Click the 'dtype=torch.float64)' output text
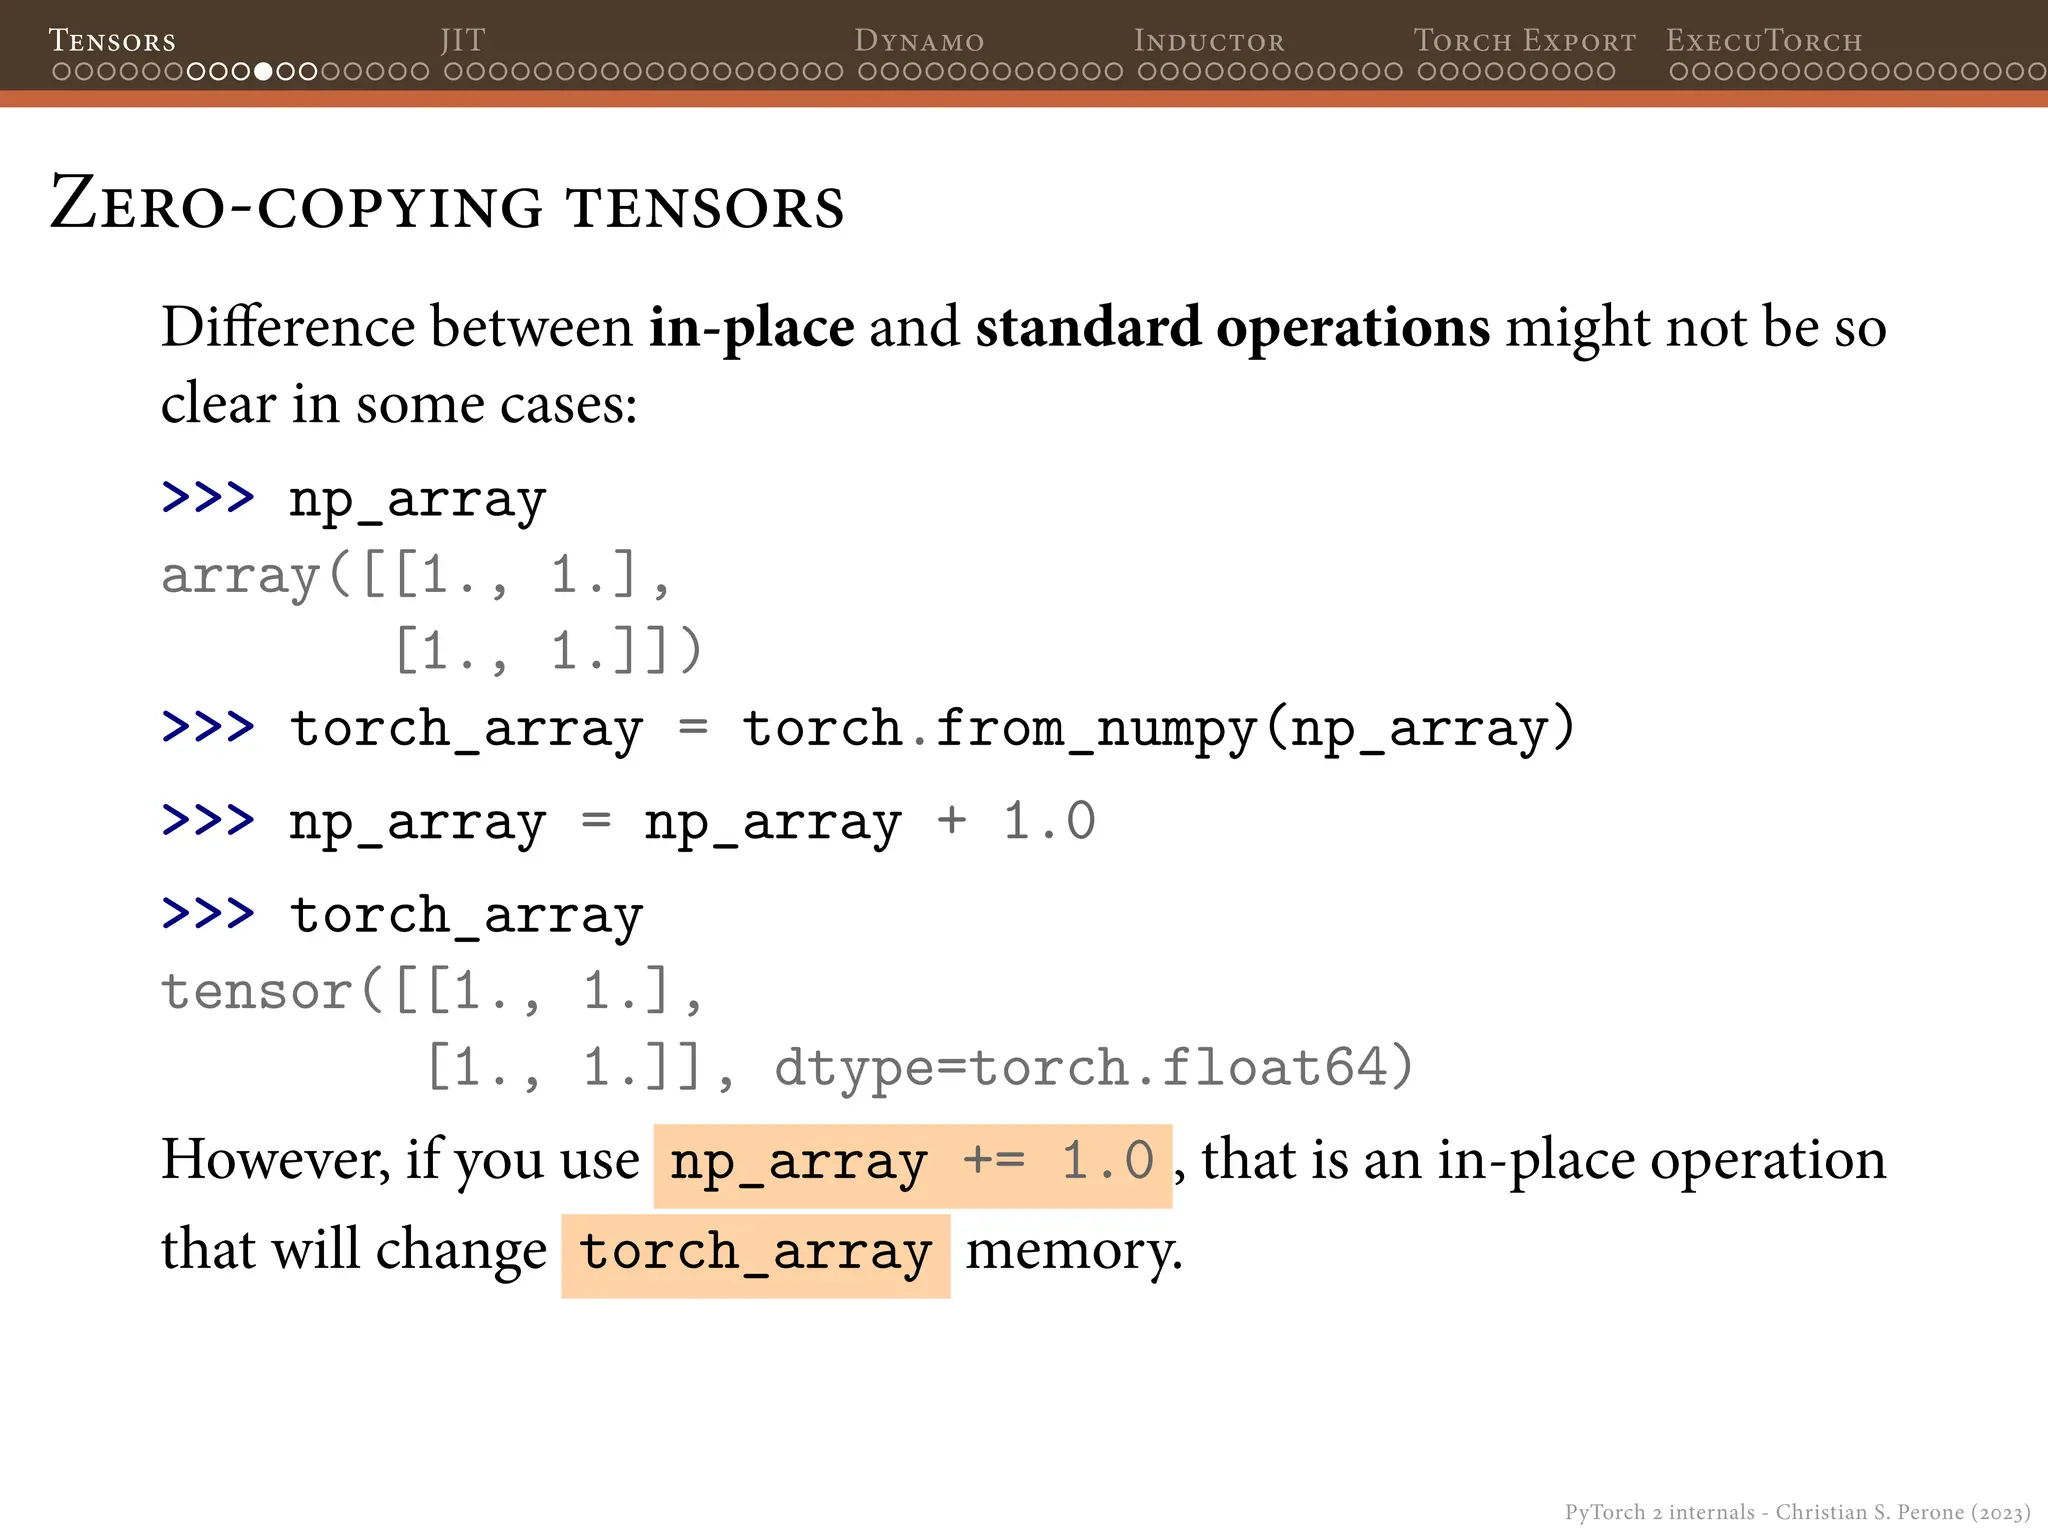The height and width of the screenshot is (1536, 2048). 1094,1068
